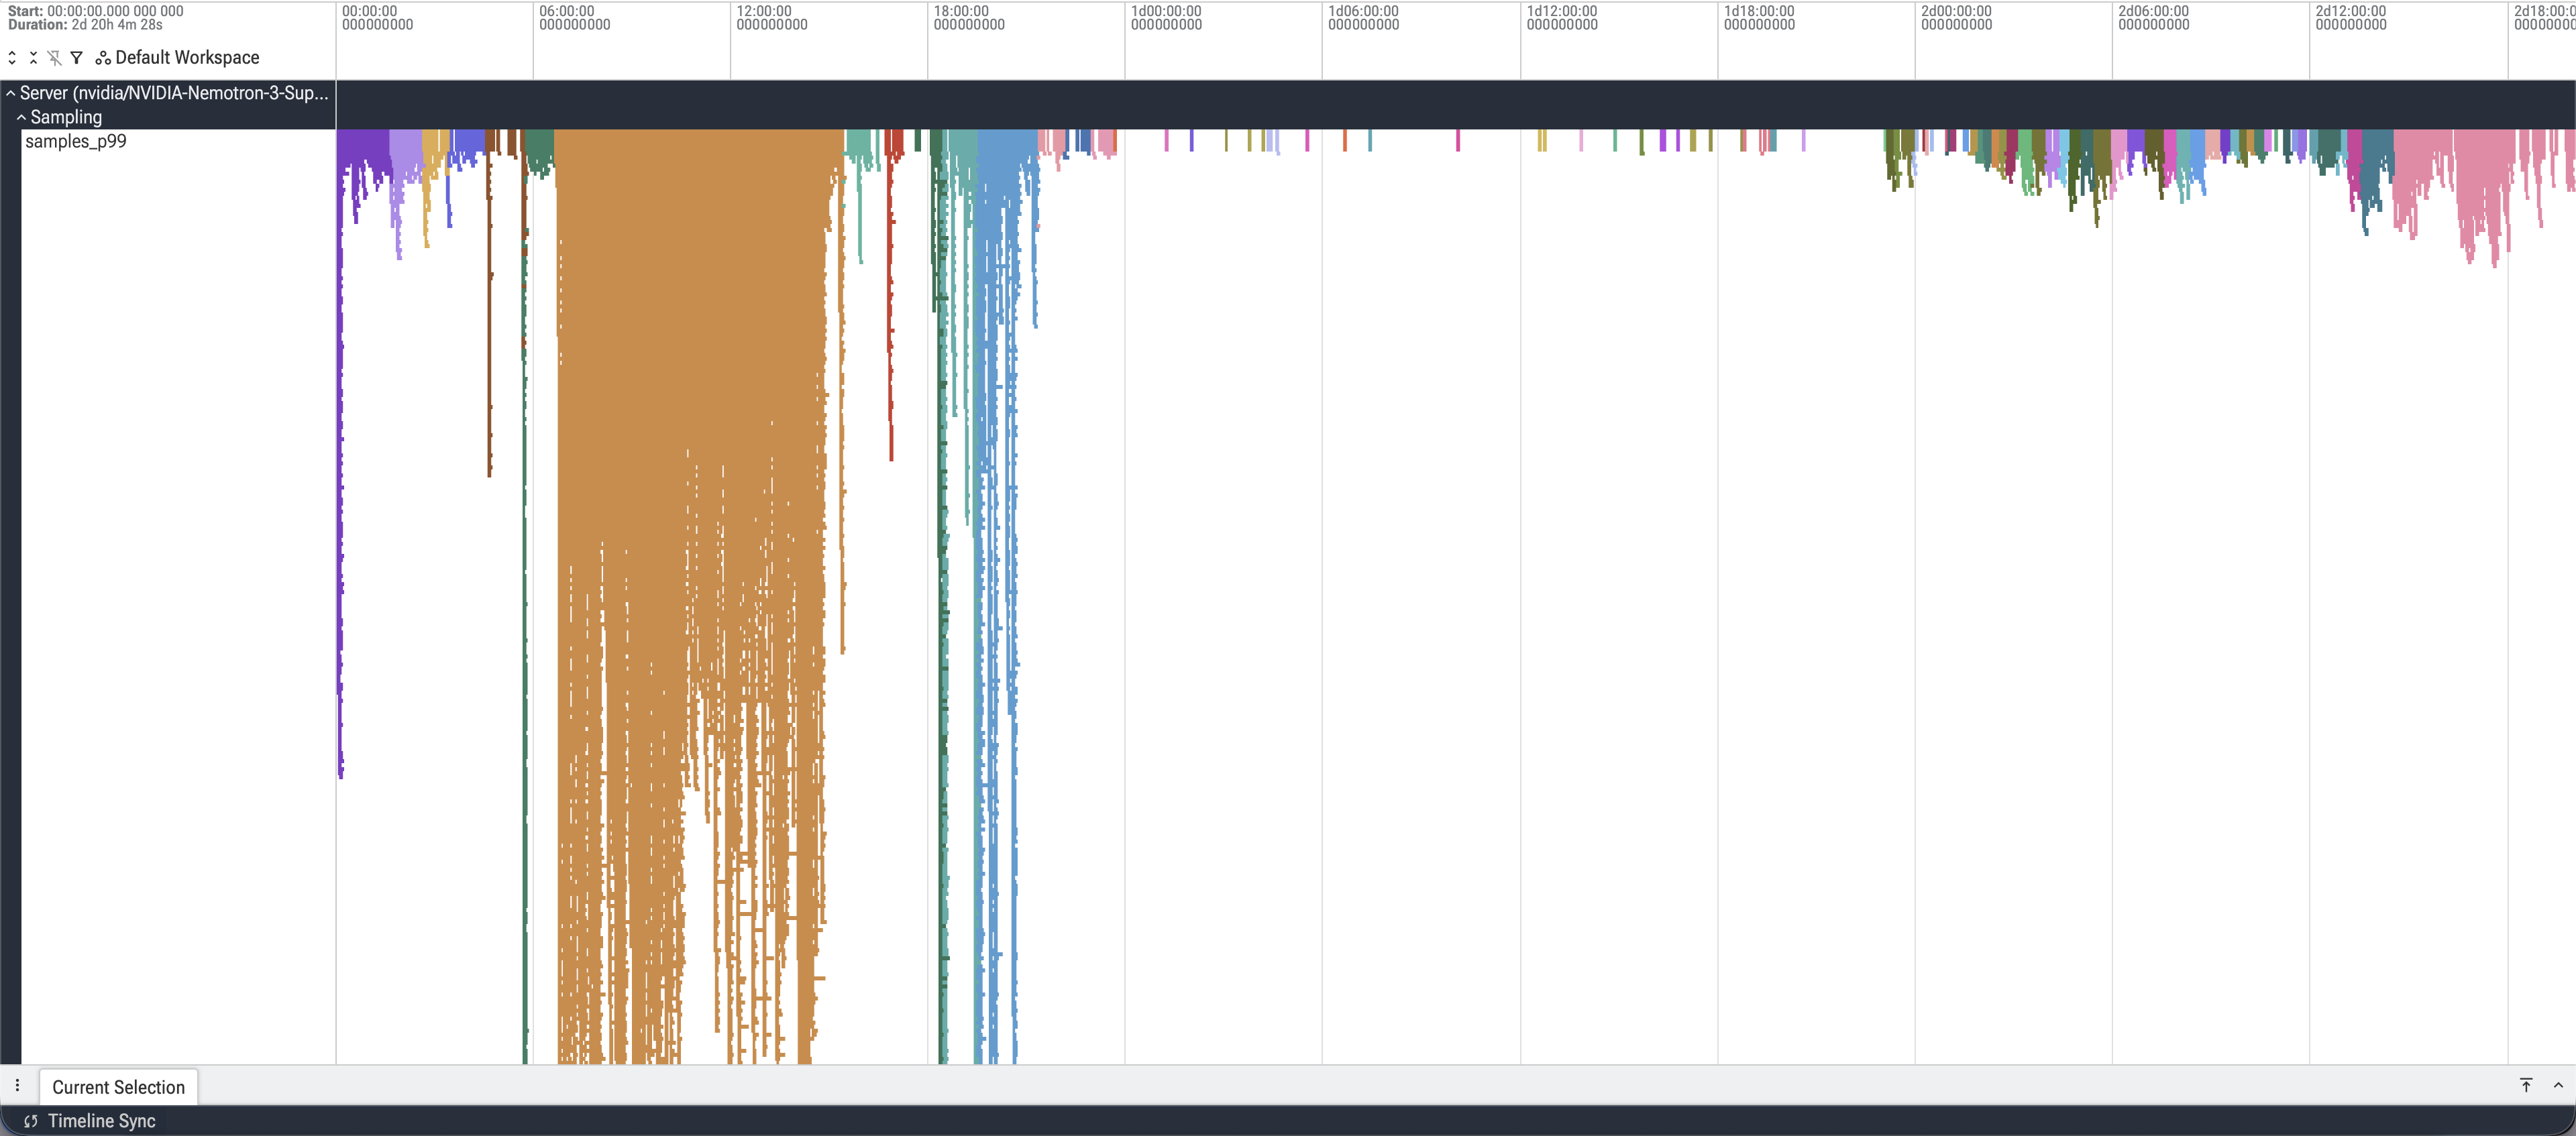The height and width of the screenshot is (1136, 2576).
Task: Expand all track groups
Action: pyautogui.click(x=12, y=58)
